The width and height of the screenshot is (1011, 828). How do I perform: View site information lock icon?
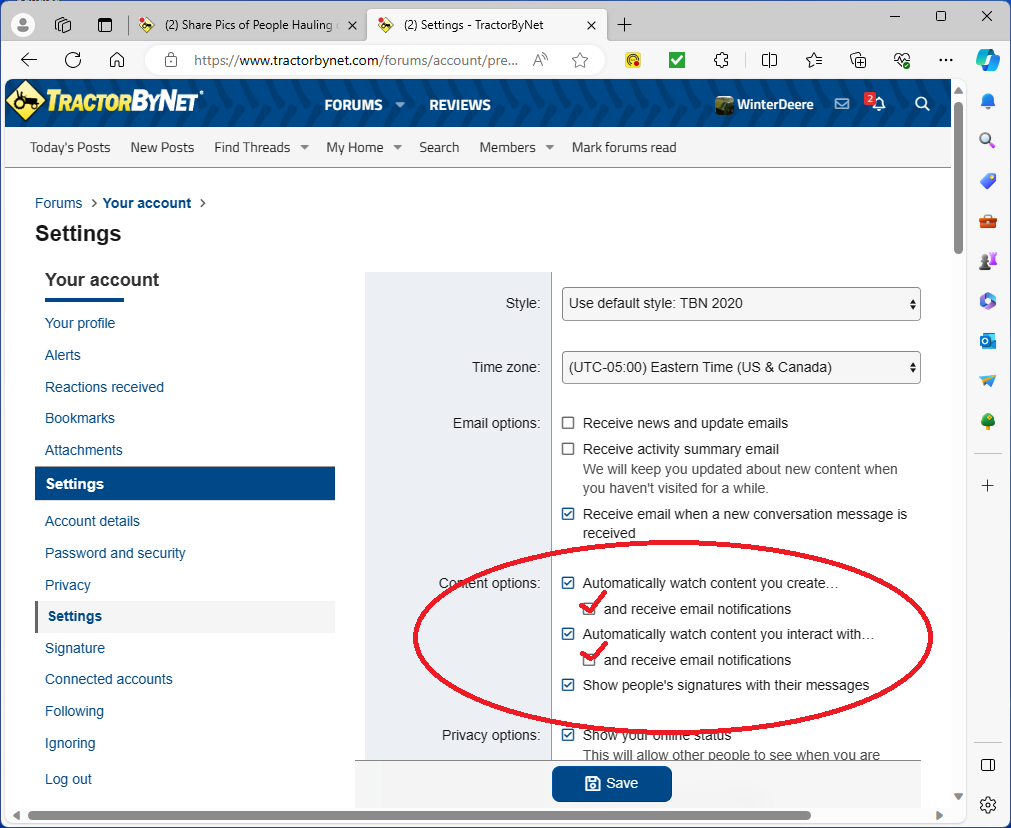click(171, 60)
